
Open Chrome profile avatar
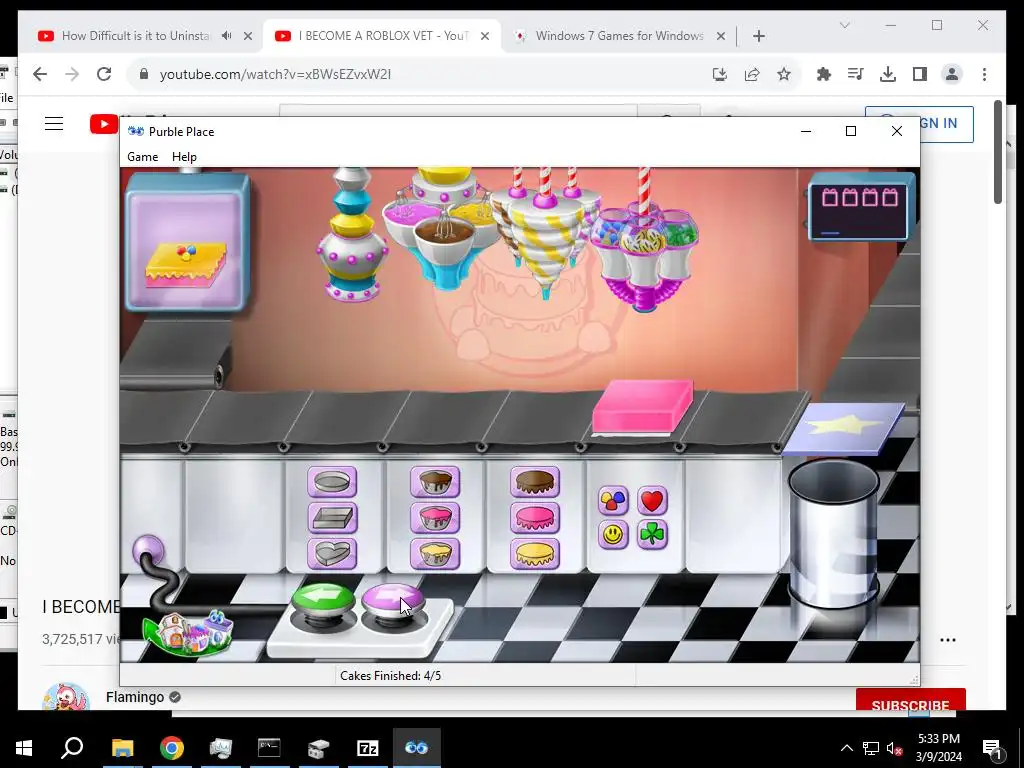click(x=952, y=74)
